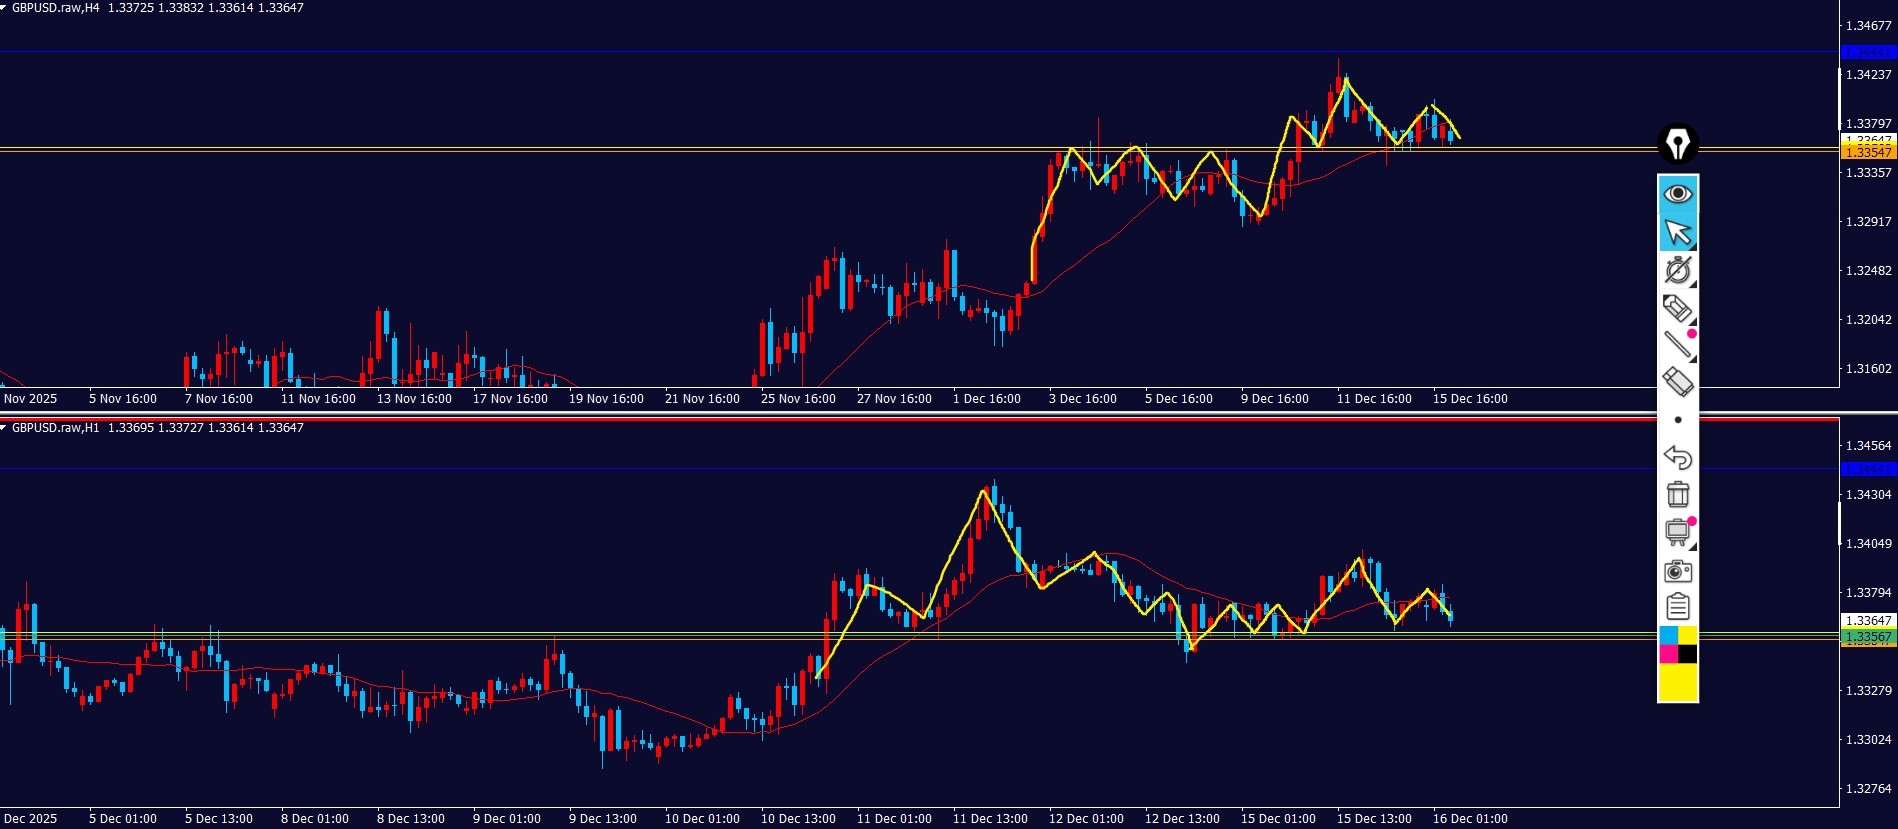
Task: Select the straight line tool
Action: pos(1677,345)
